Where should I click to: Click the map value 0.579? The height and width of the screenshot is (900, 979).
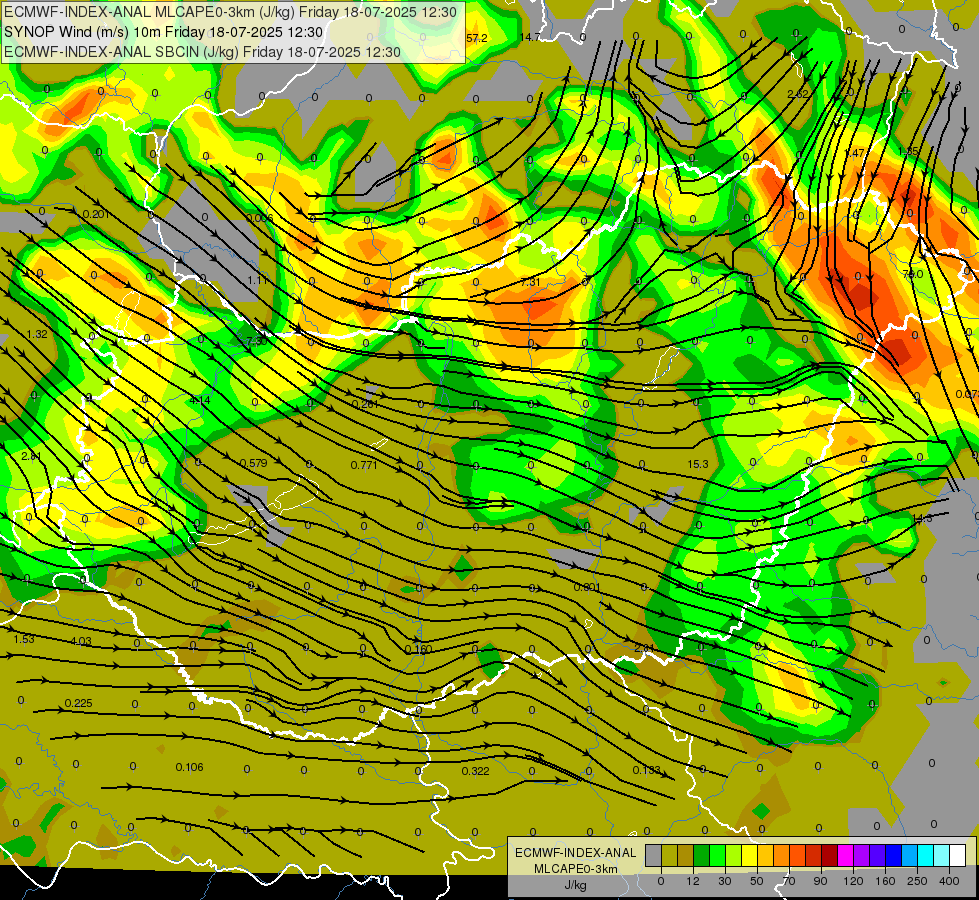click(x=253, y=463)
